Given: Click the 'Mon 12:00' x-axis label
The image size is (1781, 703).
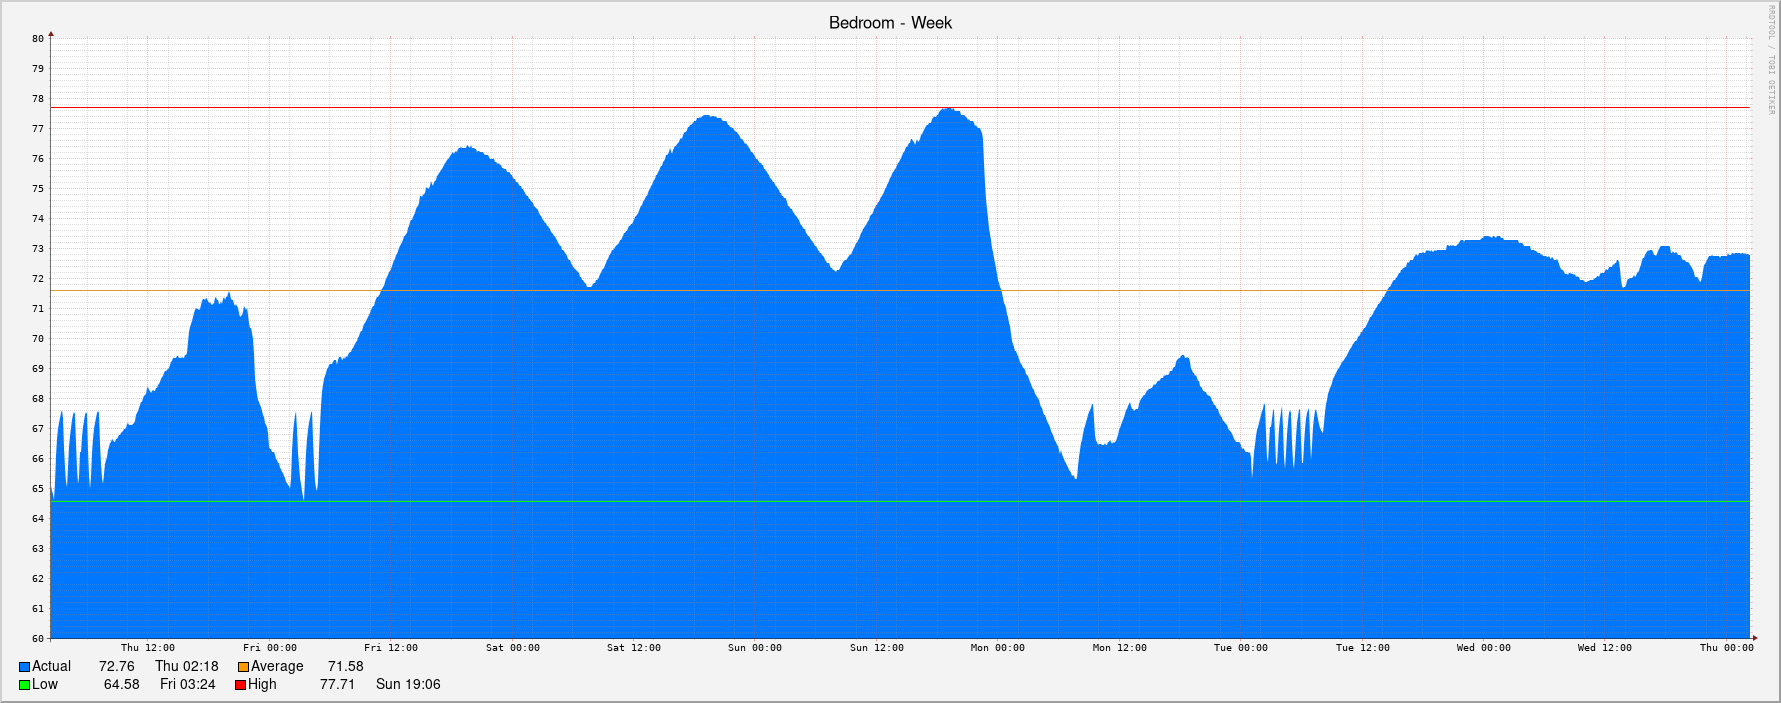Looking at the screenshot, I should (1119, 648).
